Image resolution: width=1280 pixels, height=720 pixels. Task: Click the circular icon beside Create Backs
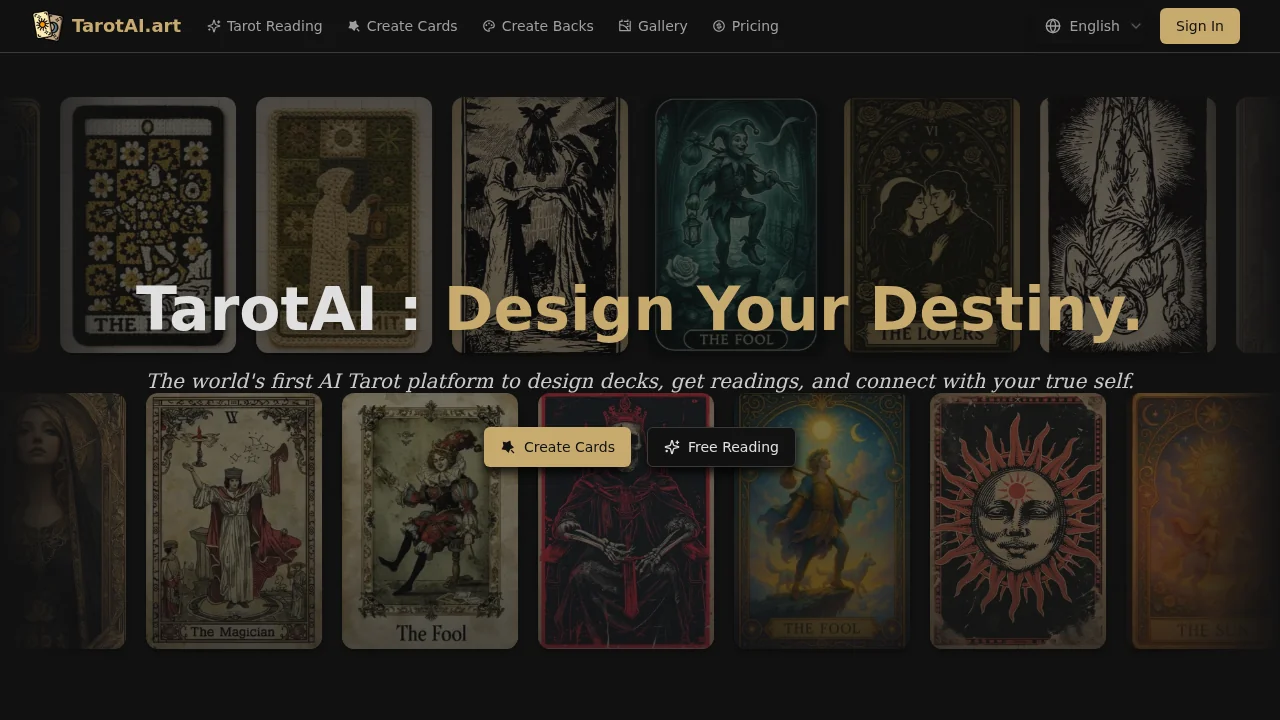(x=488, y=26)
